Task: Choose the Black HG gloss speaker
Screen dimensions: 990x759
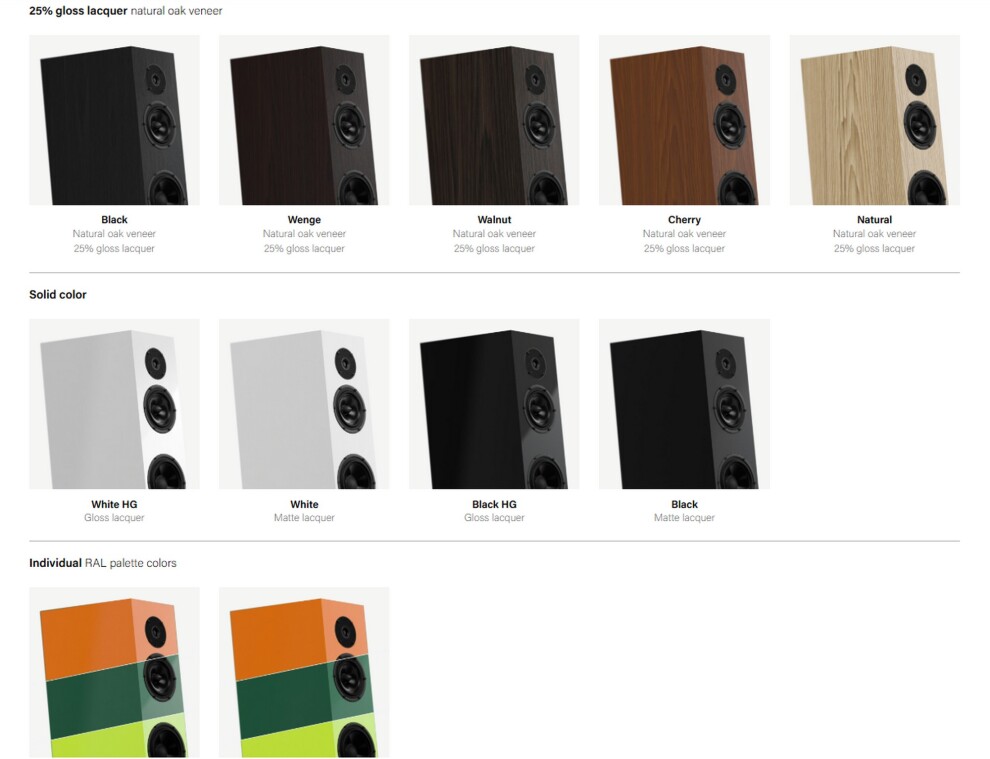Action: click(x=494, y=404)
